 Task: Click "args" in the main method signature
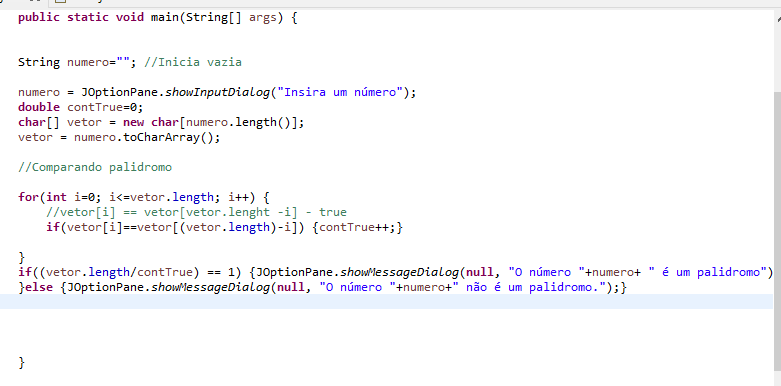[x=262, y=18]
